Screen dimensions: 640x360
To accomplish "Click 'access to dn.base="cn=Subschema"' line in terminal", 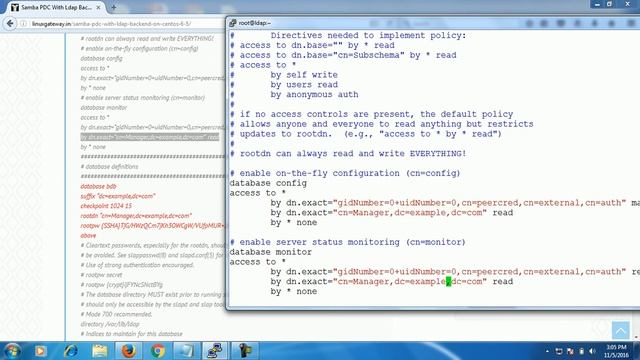I will coord(343,55).
